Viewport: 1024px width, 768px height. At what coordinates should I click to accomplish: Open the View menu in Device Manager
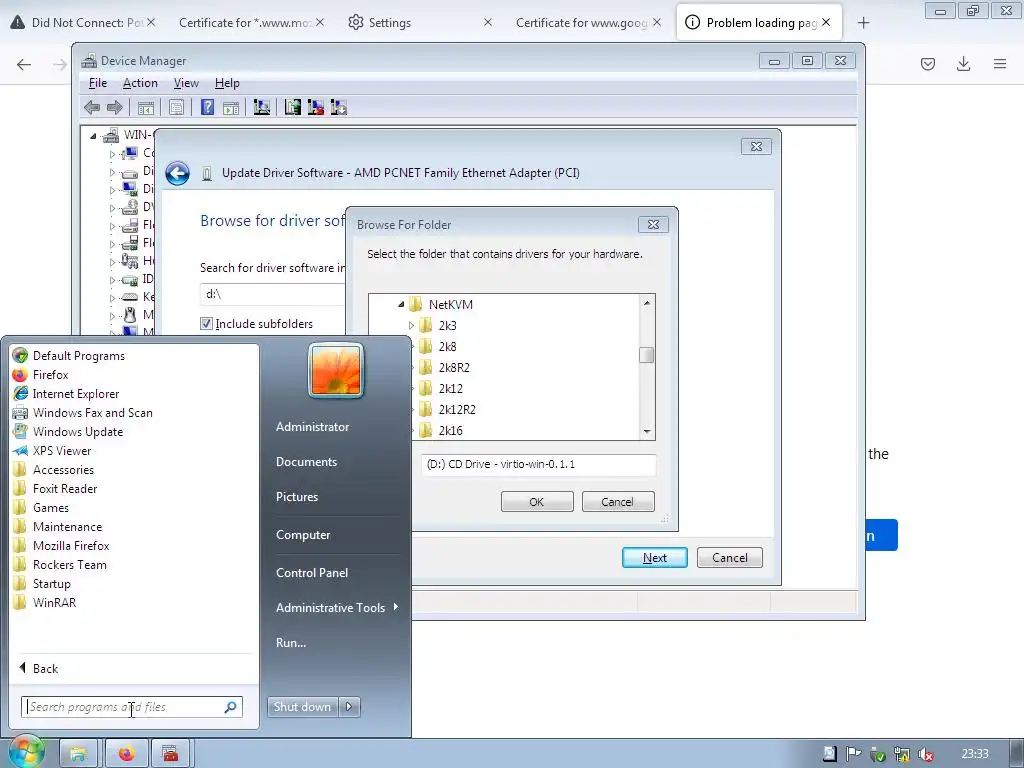click(186, 83)
